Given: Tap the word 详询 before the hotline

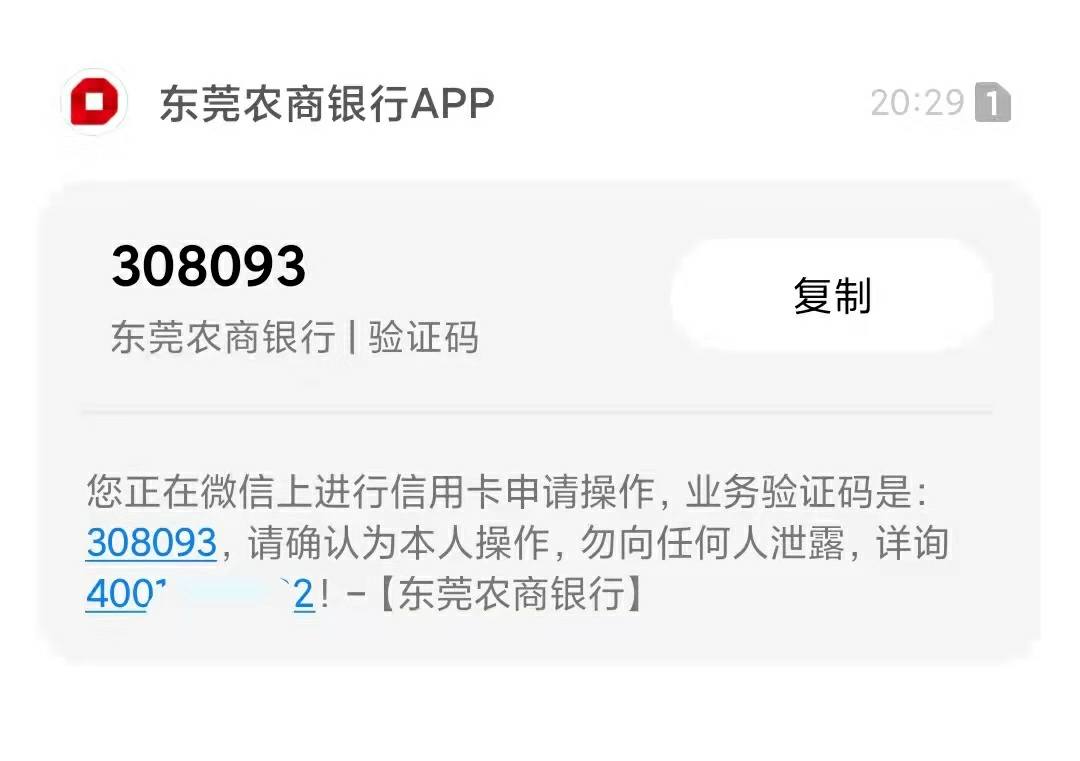Looking at the screenshot, I should [913, 543].
